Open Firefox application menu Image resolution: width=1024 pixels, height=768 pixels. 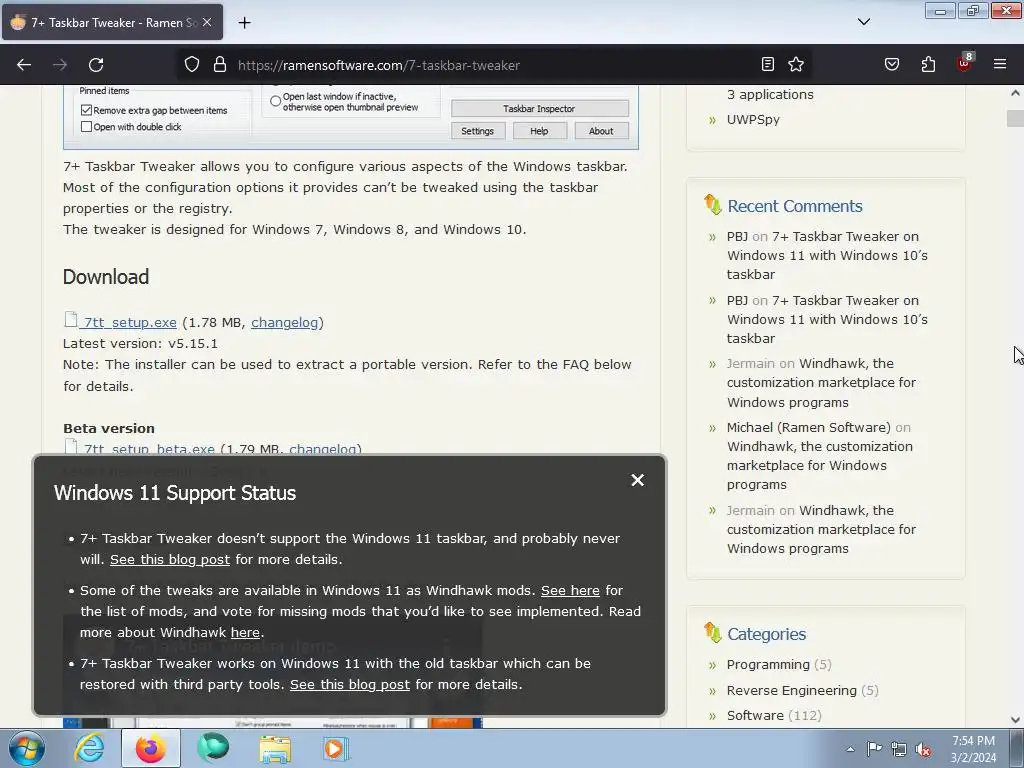[999, 64]
